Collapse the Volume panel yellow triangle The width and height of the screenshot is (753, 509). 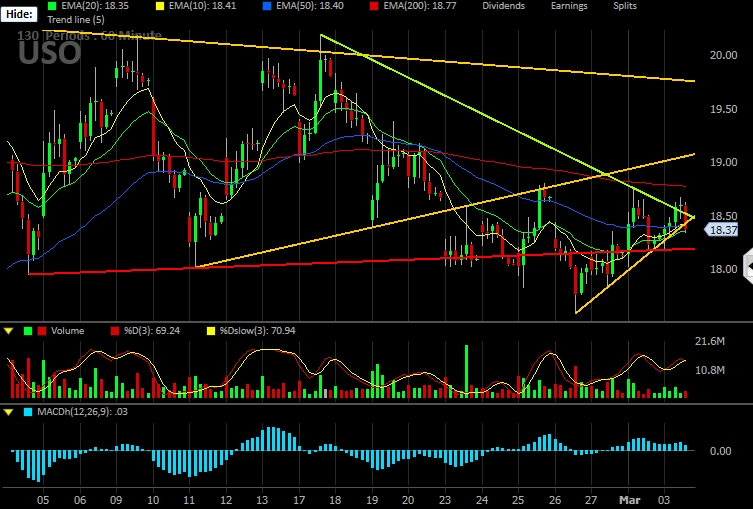pos(8,331)
